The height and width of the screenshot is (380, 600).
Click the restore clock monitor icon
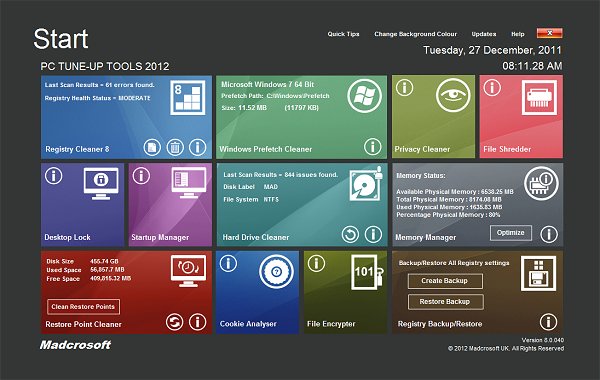188,271
